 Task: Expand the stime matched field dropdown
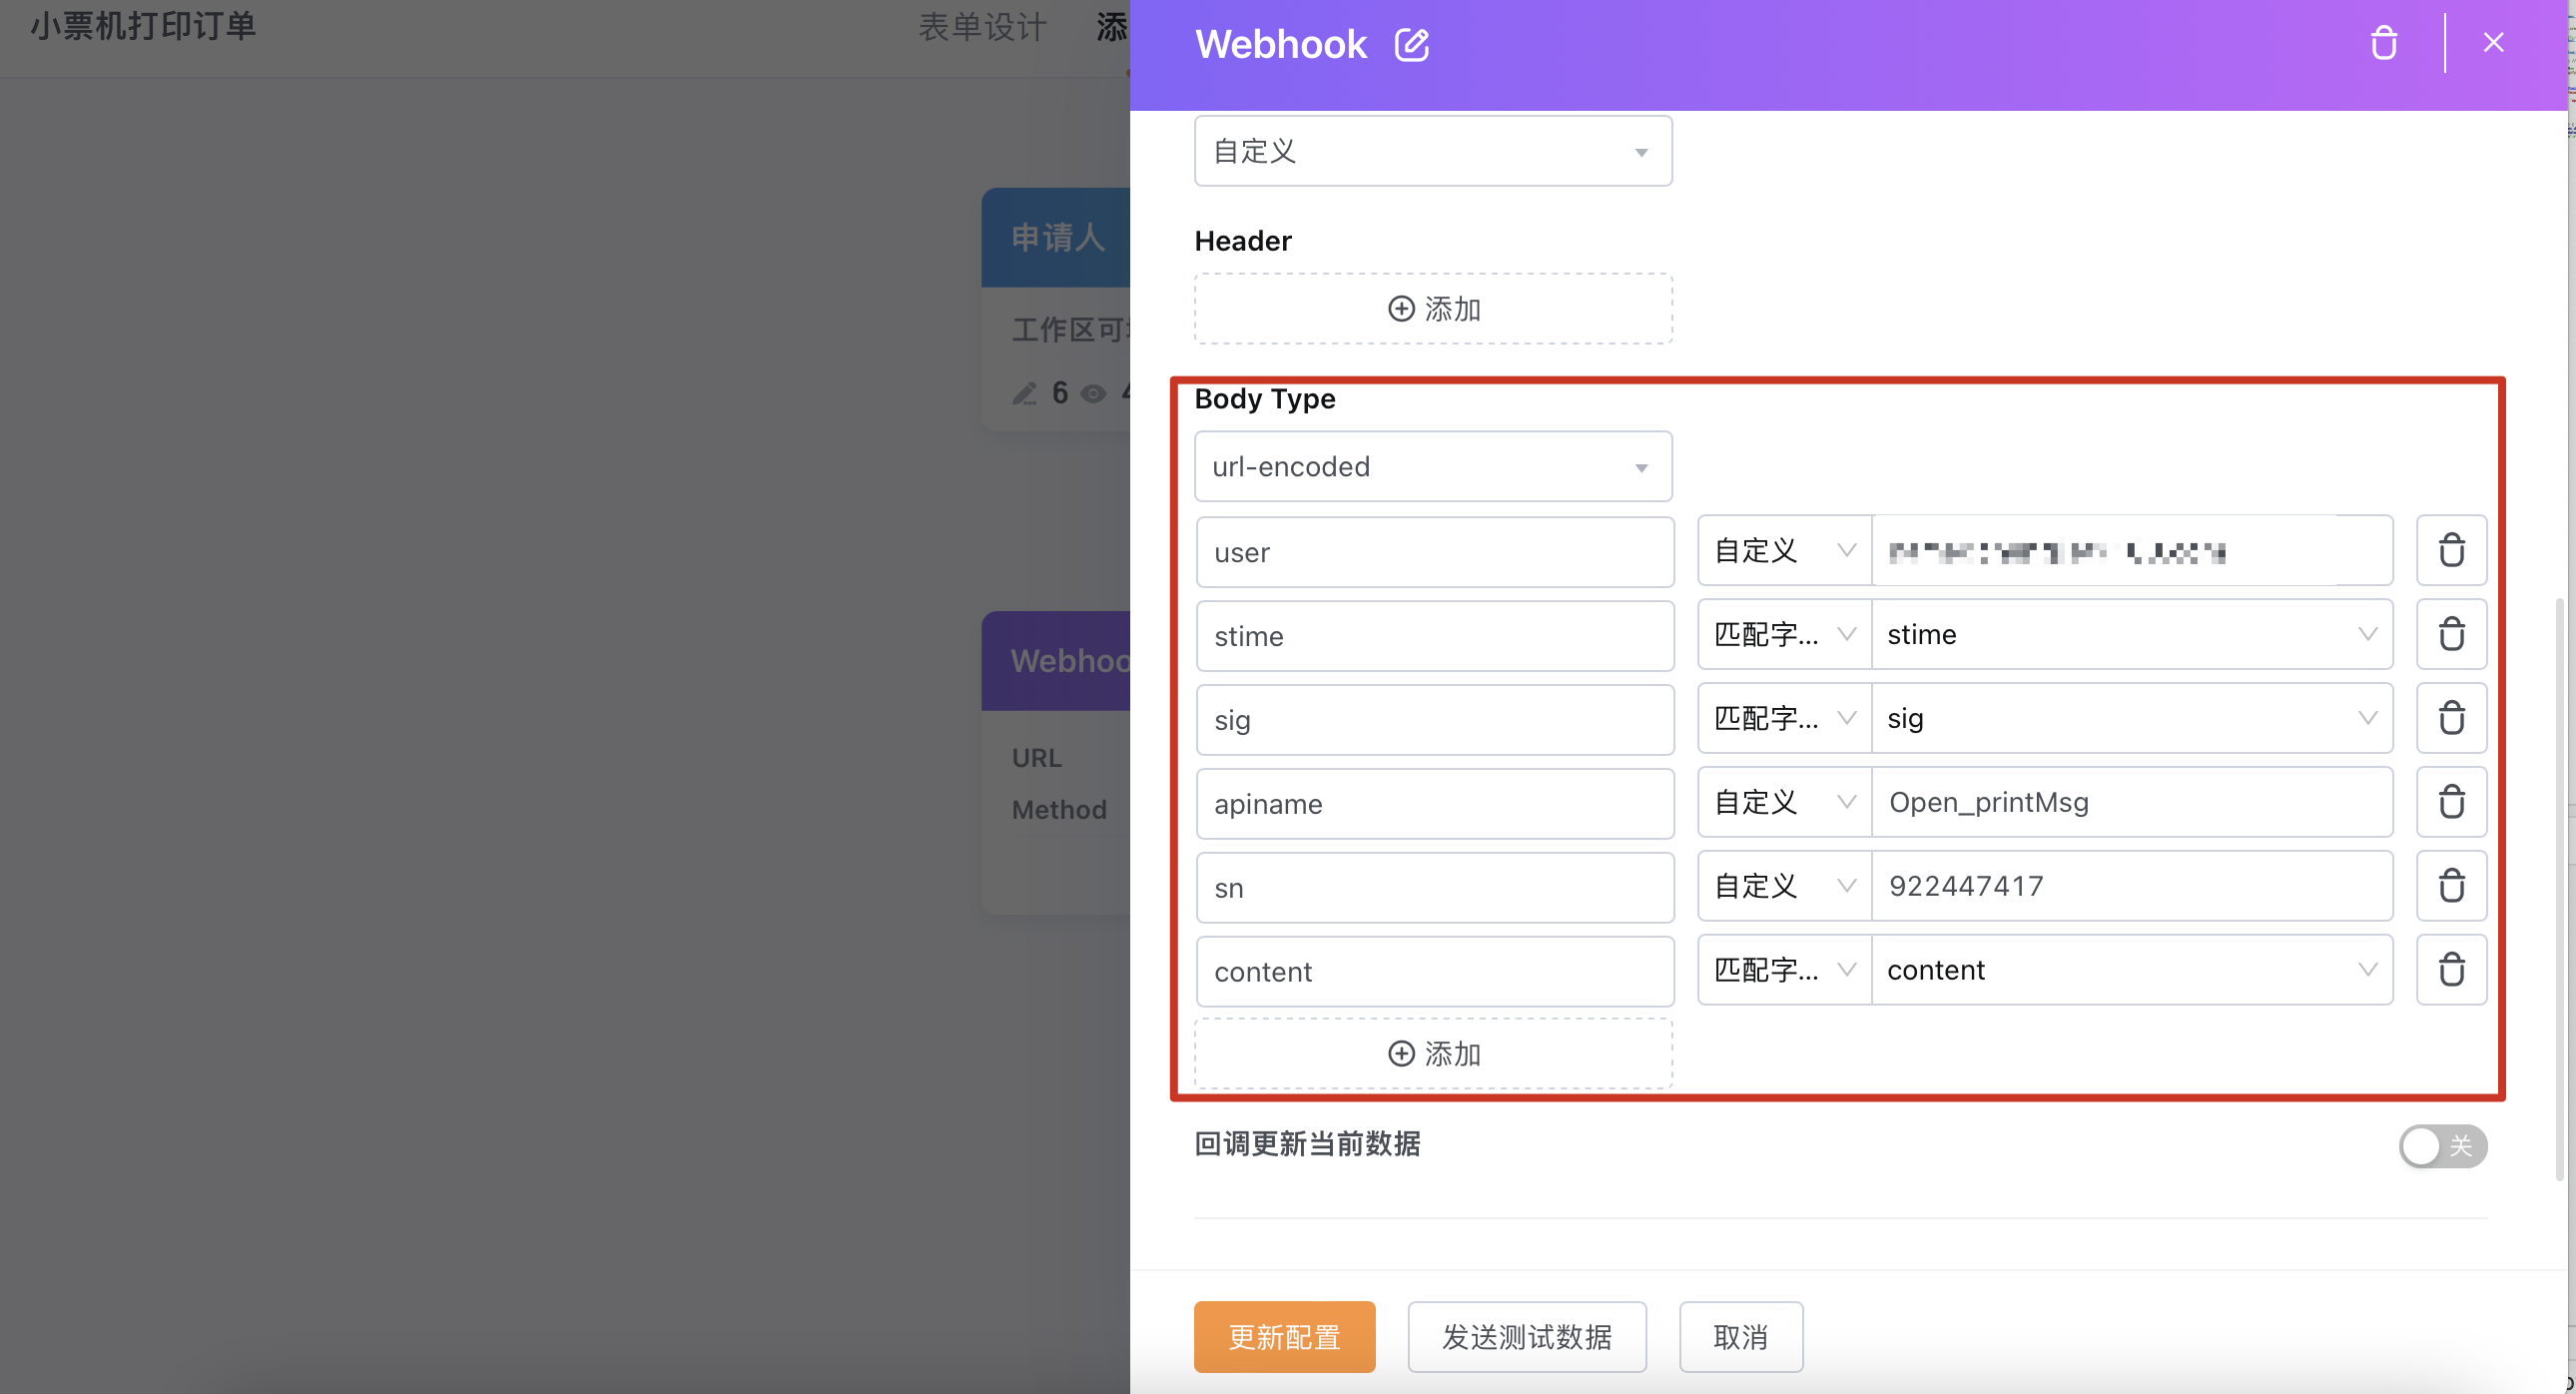coord(2132,634)
